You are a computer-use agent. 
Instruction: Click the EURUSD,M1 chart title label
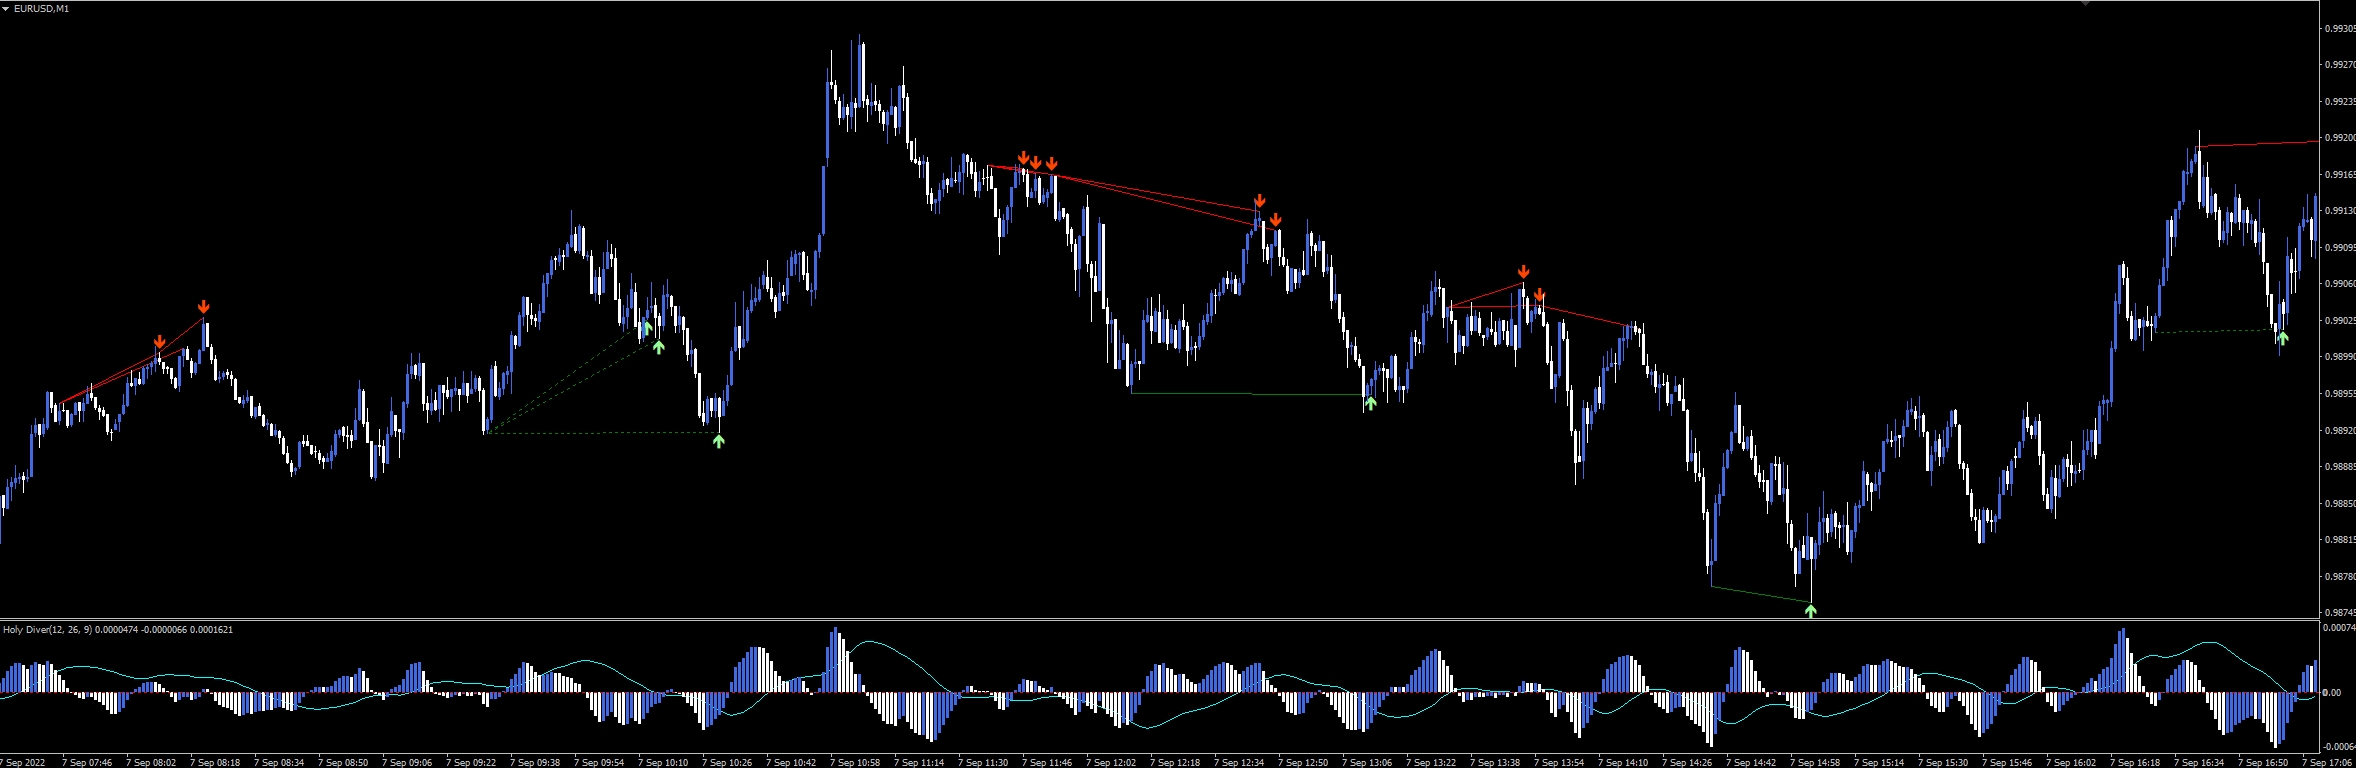[x=41, y=9]
